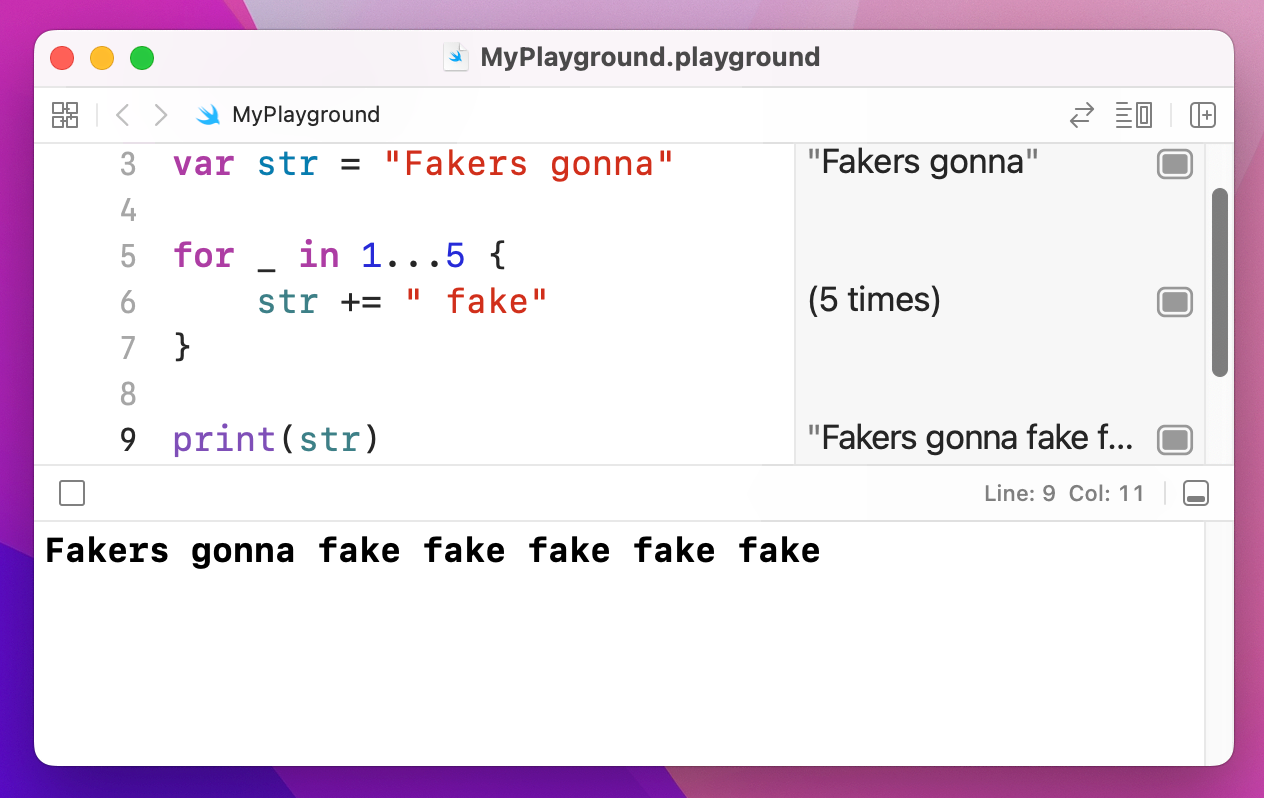Click the back navigation chevron
Viewport: 1264px width, 798px height.
[x=121, y=114]
